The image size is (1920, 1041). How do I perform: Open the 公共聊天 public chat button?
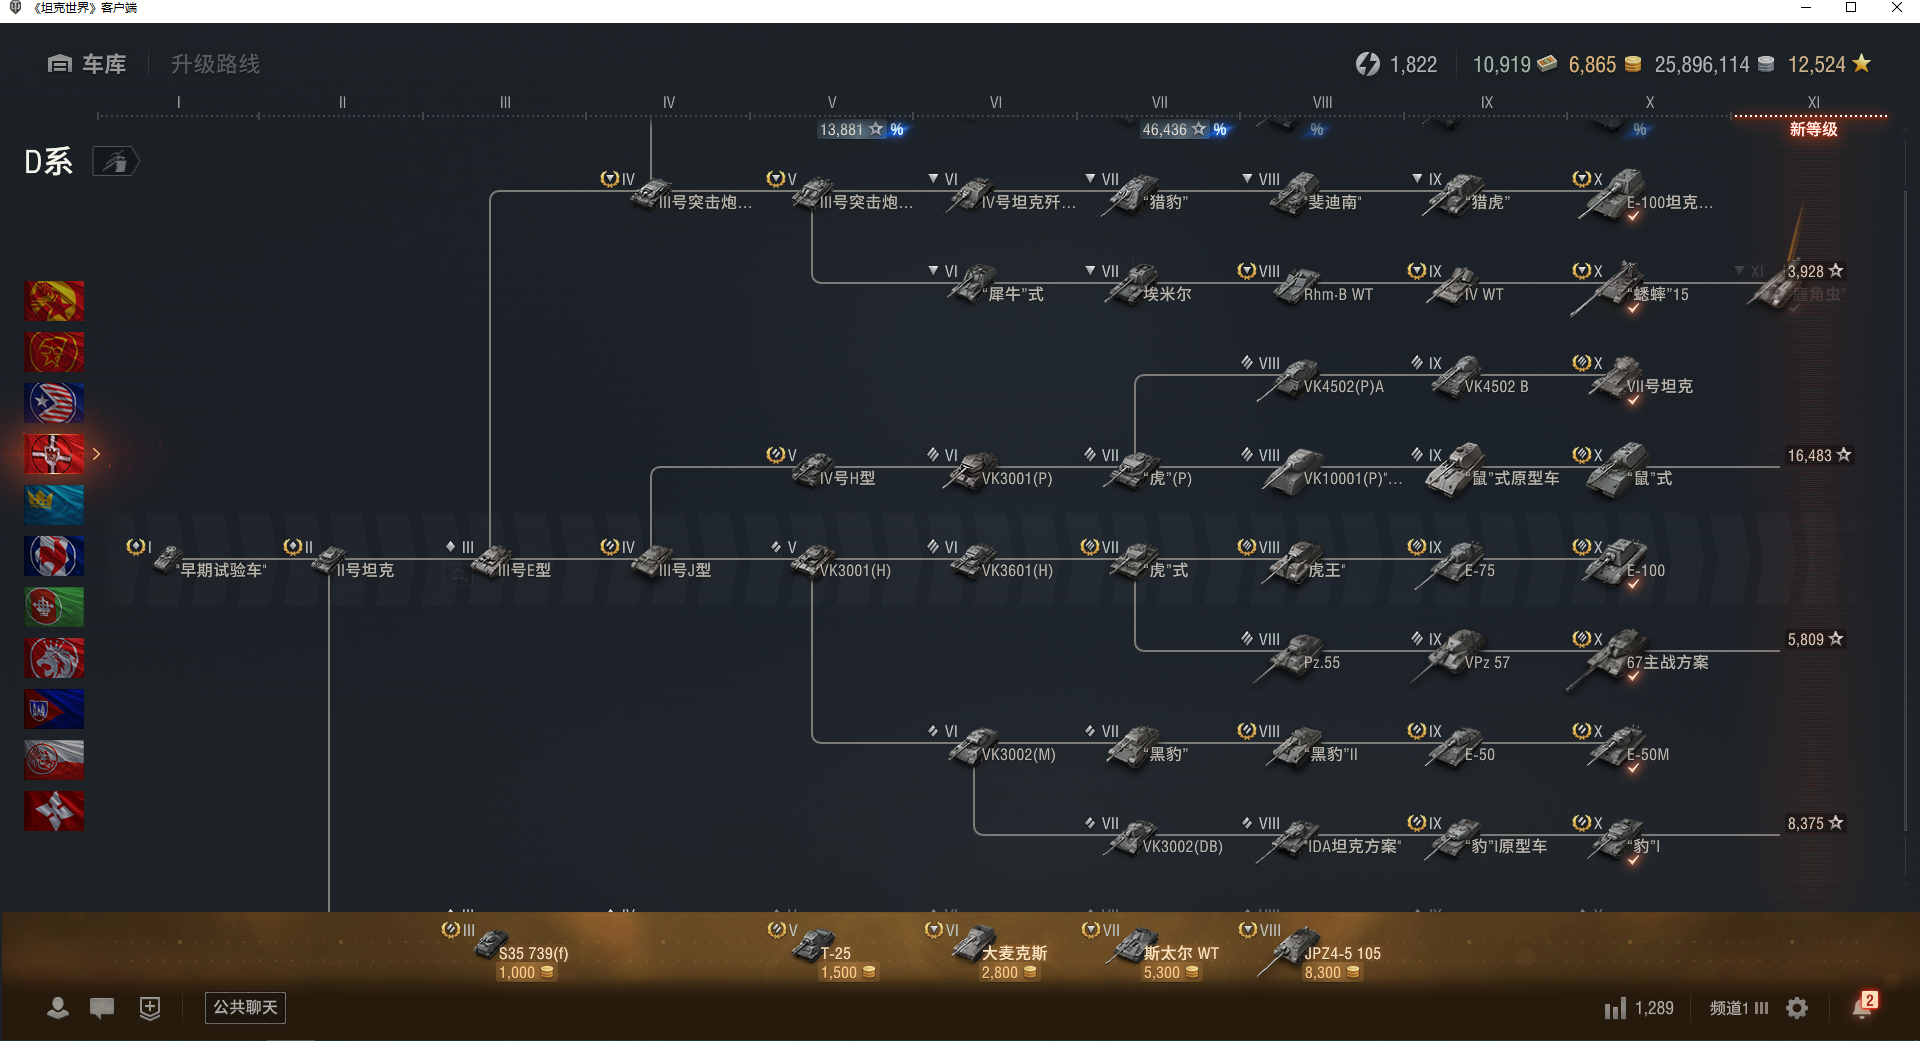click(245, 1008)
